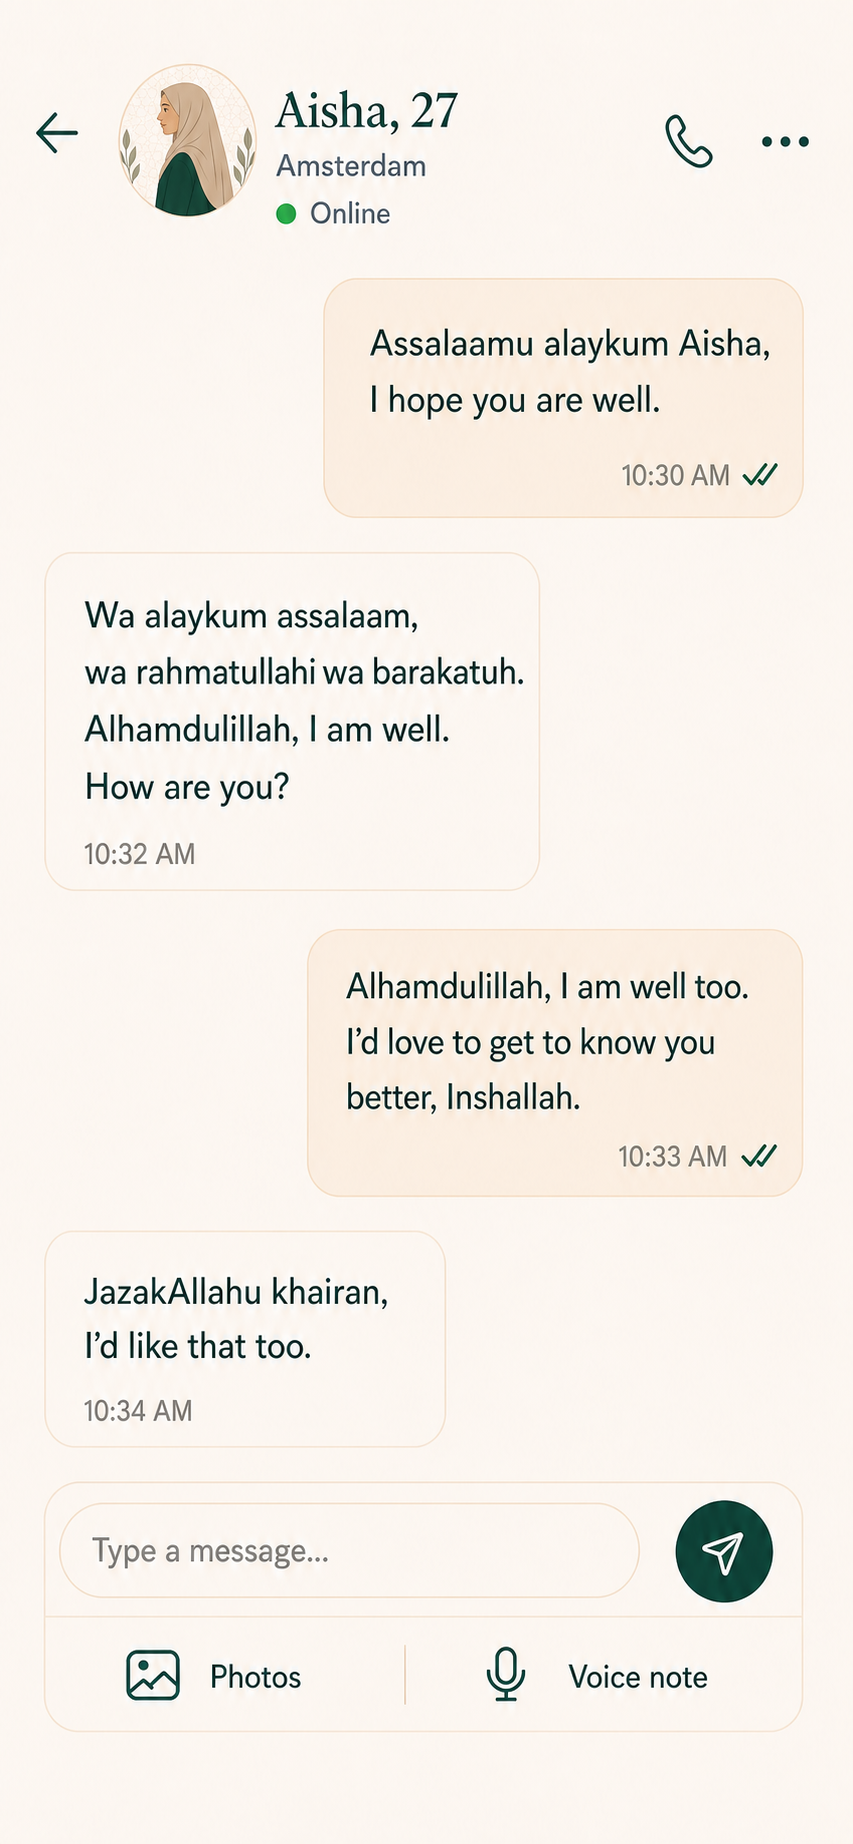Select the message about getting to know you

pos(555,1063)
